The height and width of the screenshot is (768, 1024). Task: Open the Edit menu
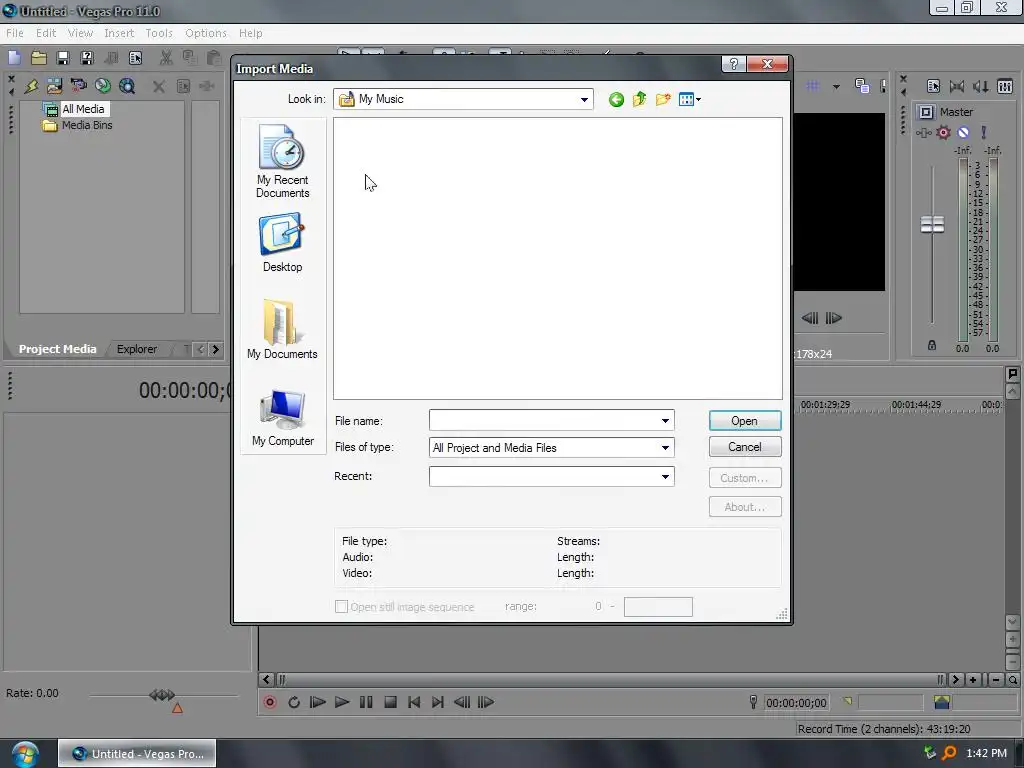[46, 33]
